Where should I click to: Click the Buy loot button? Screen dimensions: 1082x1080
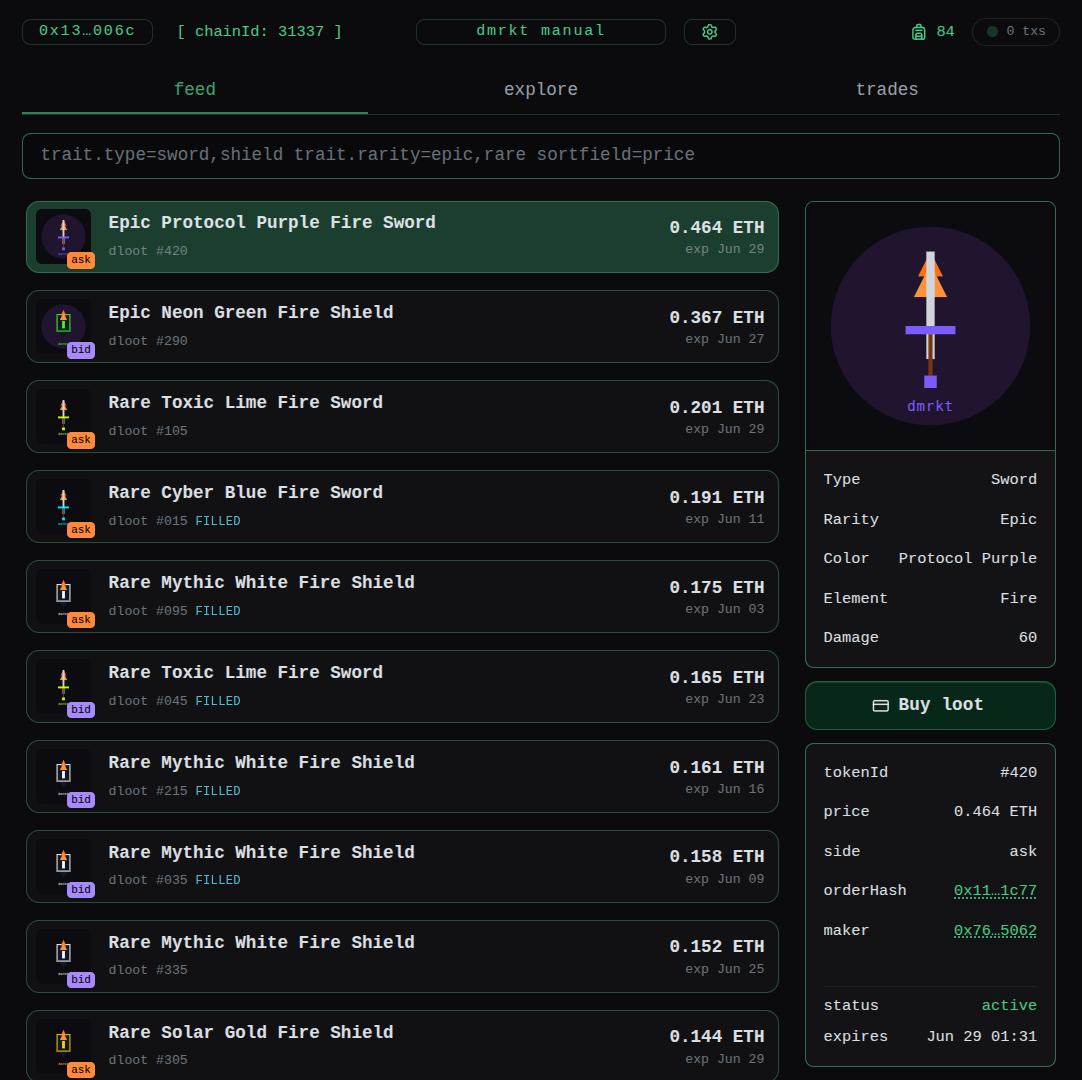click(x=930, y=705)
